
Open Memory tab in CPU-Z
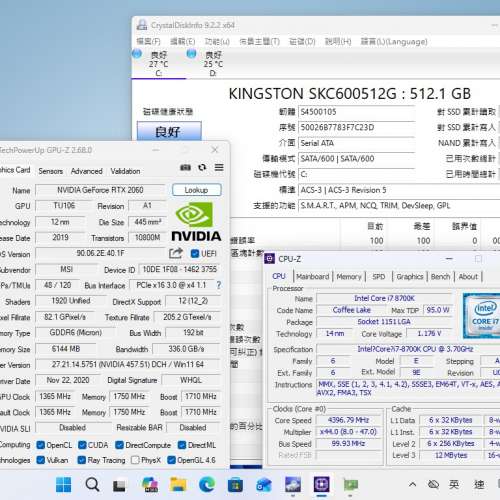(349, 276)
